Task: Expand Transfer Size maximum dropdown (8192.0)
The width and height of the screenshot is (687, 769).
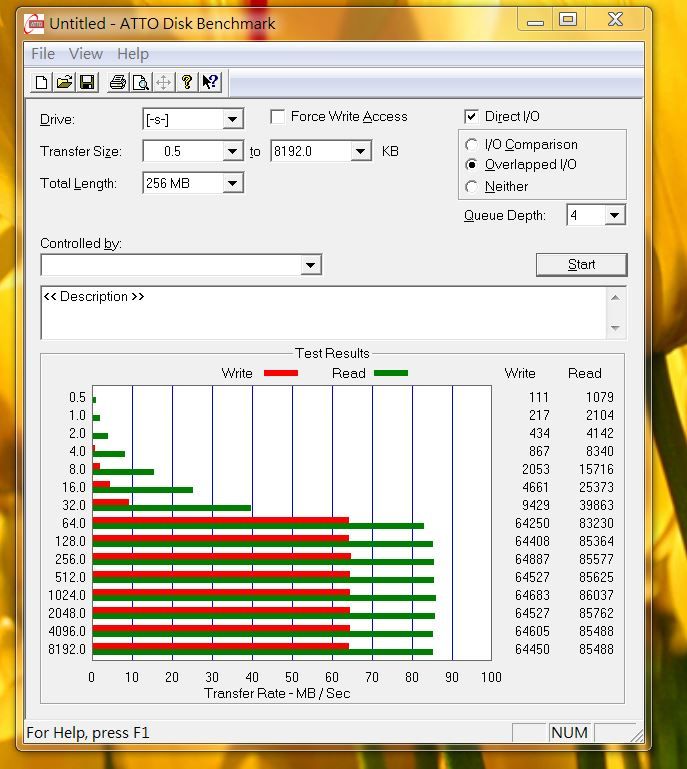Action: (x=360, y=151)
